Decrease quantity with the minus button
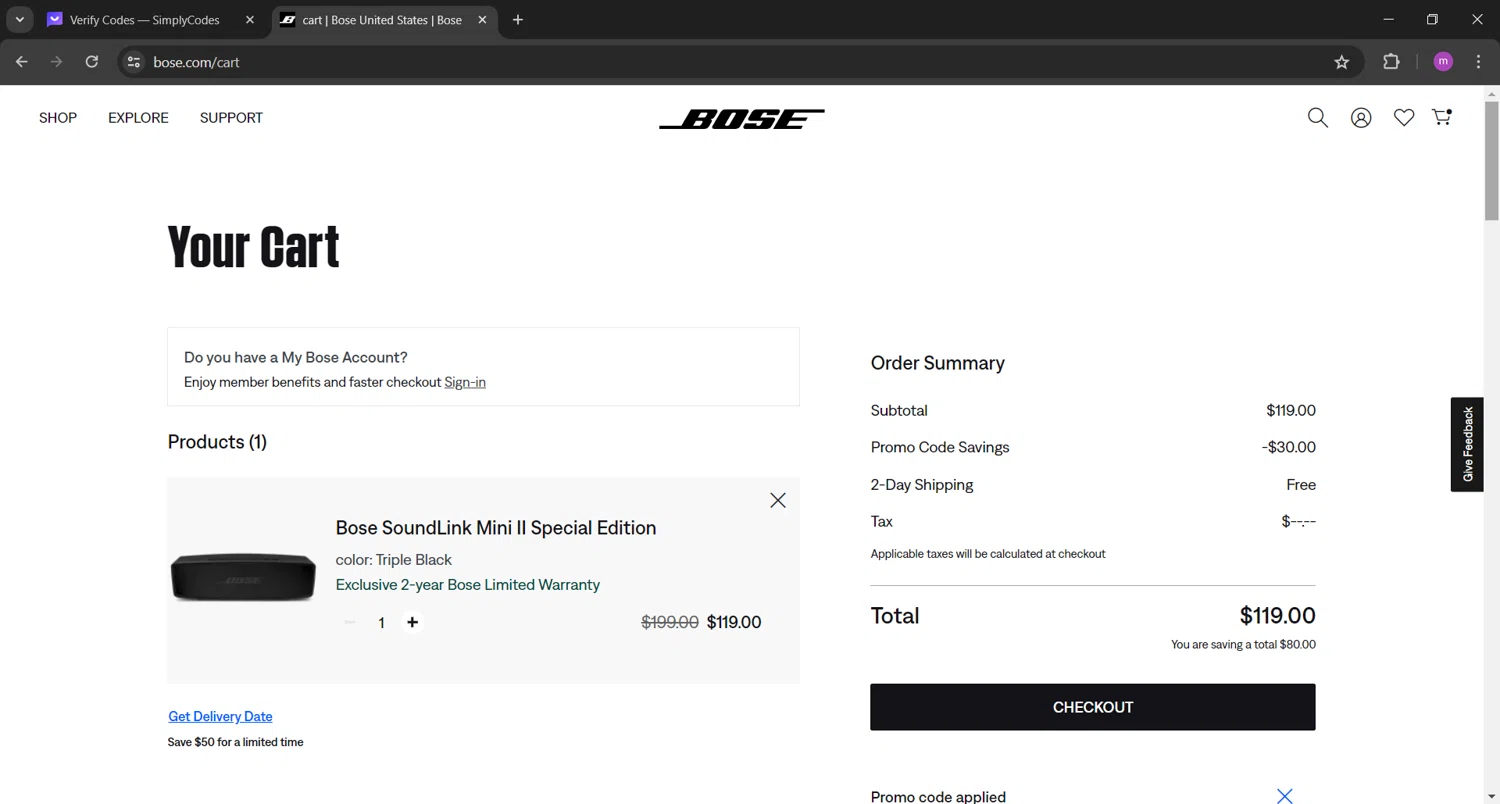This screenshot has height=804, width=1500. point(349,622)
